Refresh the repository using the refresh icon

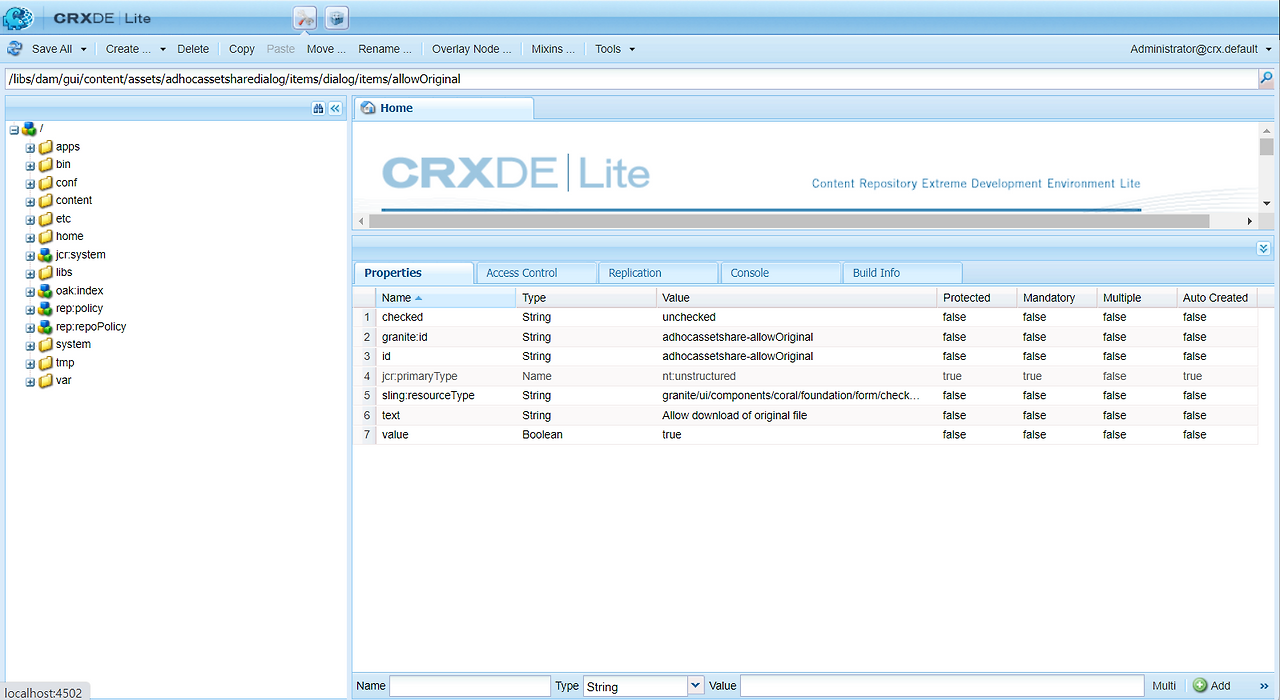(x=13, y=48)
